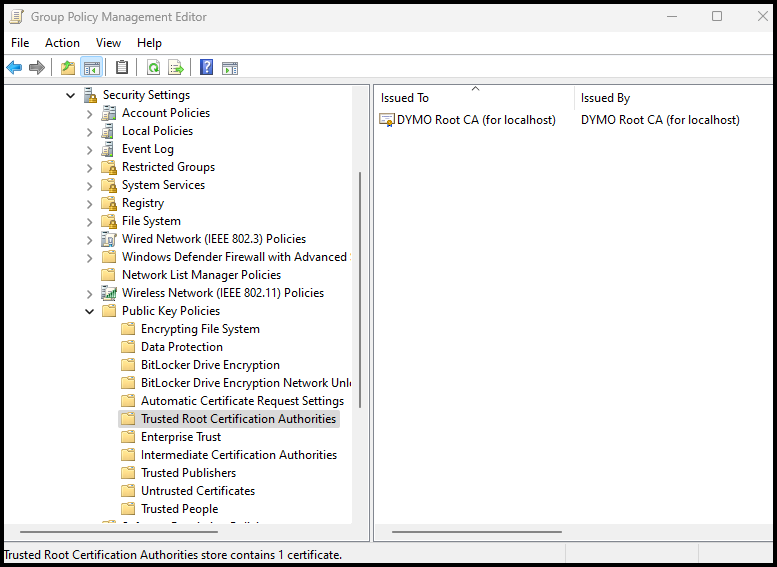Open Help via question mark icon
Image resolution: width=777 pixels, height=567 pixels.
pyautogui.click(x=206, y=67)
